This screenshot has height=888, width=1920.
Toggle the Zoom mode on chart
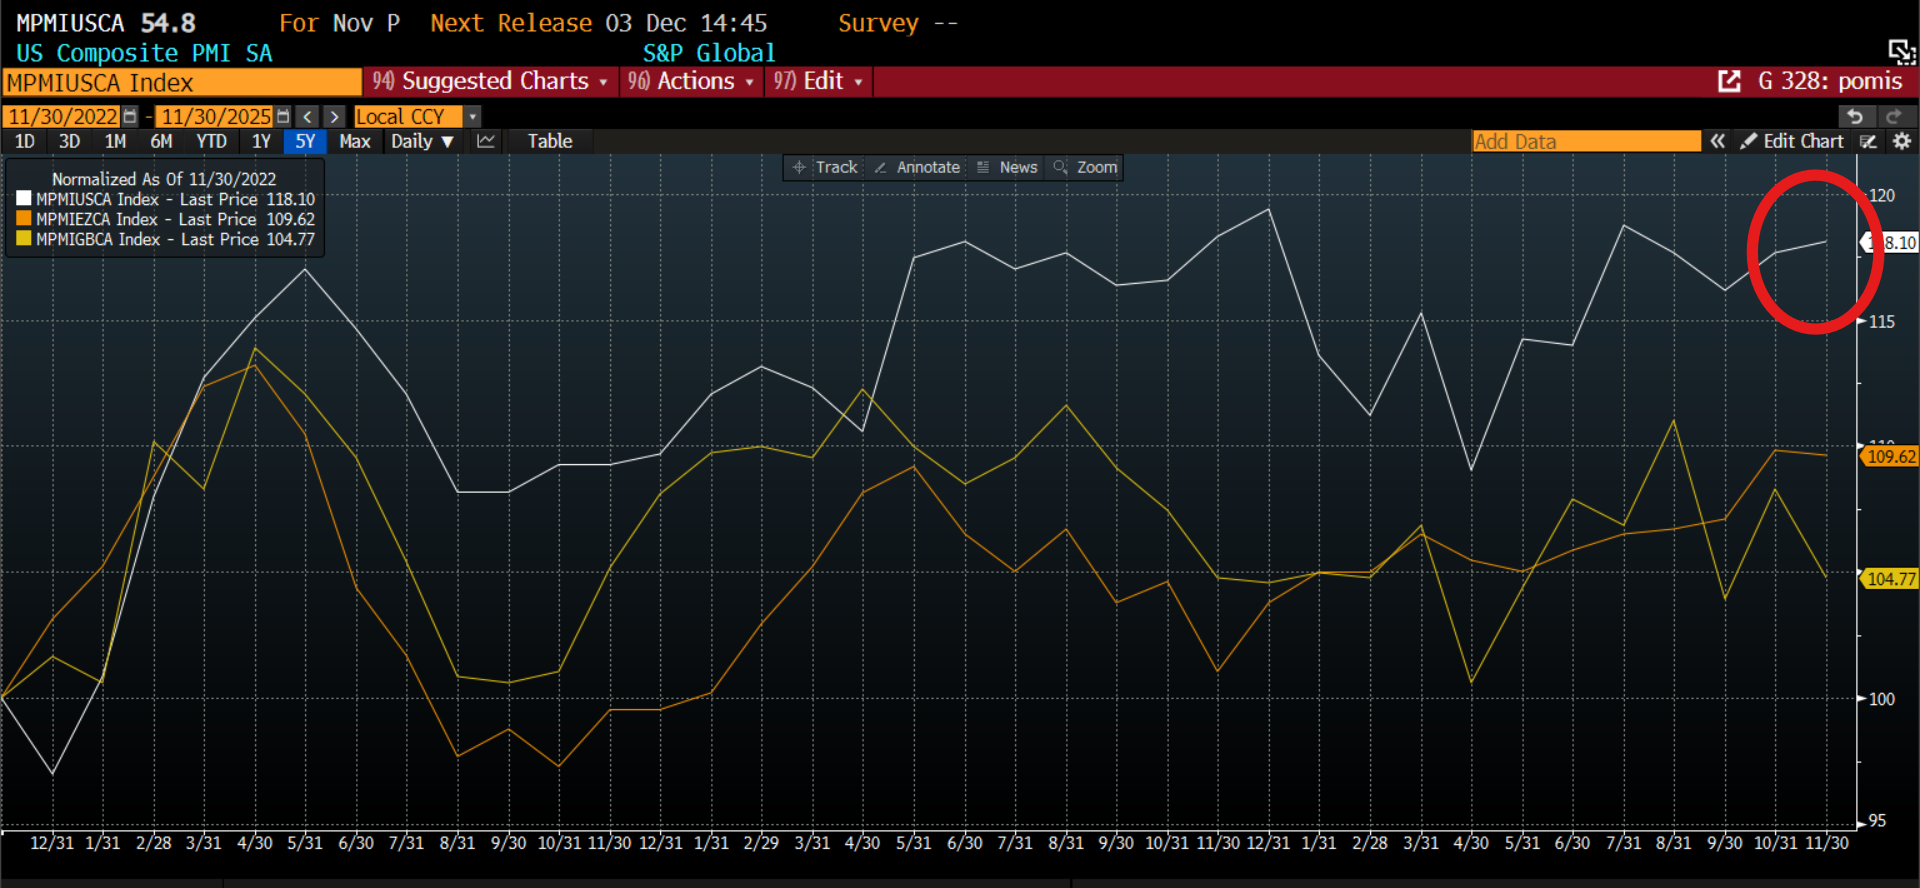(1086, 168)
